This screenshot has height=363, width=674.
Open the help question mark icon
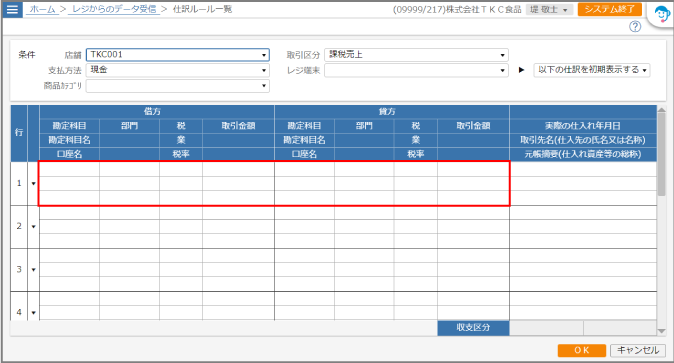click(x=635, y=27)
